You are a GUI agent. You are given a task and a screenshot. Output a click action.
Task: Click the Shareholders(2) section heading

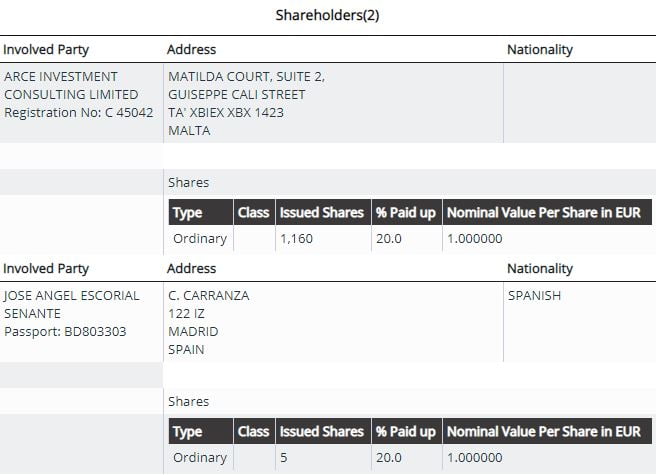coord(328,15)
